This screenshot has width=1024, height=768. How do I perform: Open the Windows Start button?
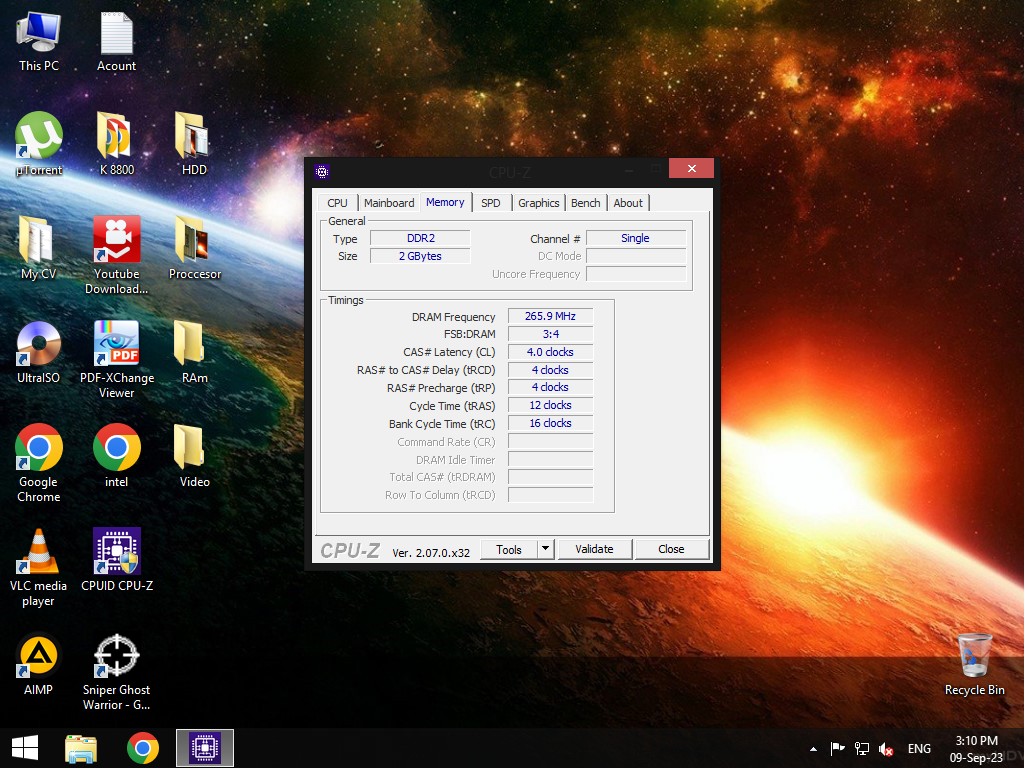pyautogui.click(x=25, y=747)
